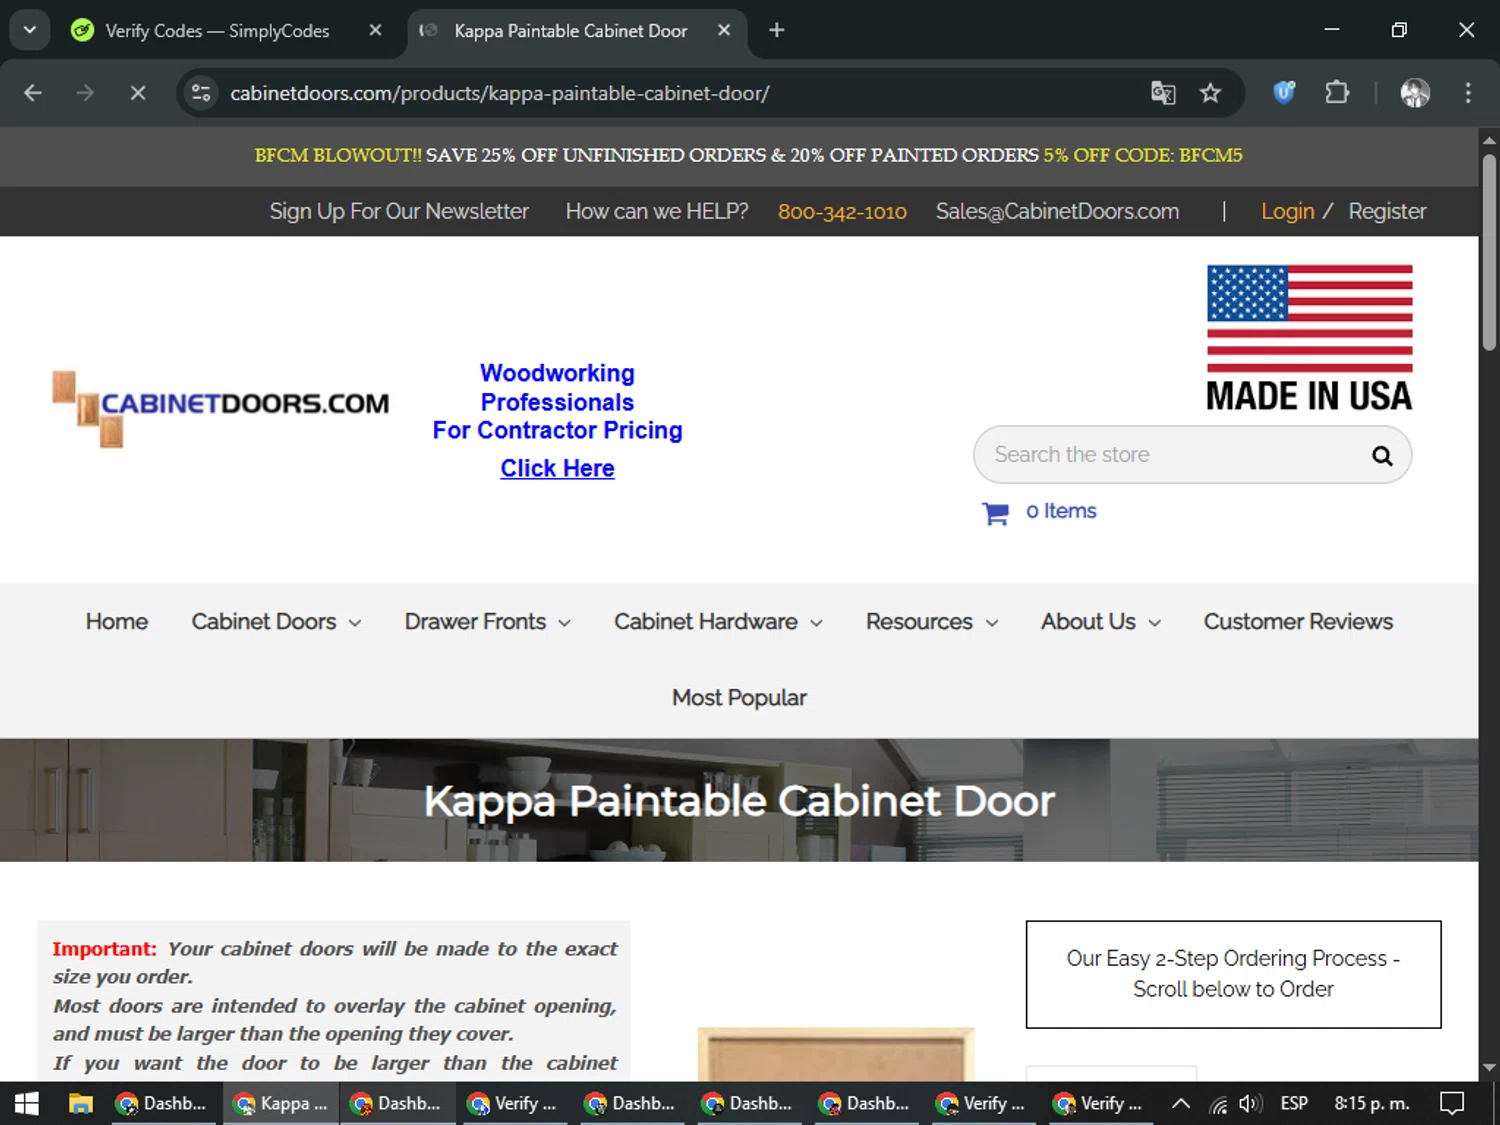The width and height of the screenshot is (1500, 1125).
Task: Select the Kappa Paintable Cabinet Door tab
Action: pos(570,31)
